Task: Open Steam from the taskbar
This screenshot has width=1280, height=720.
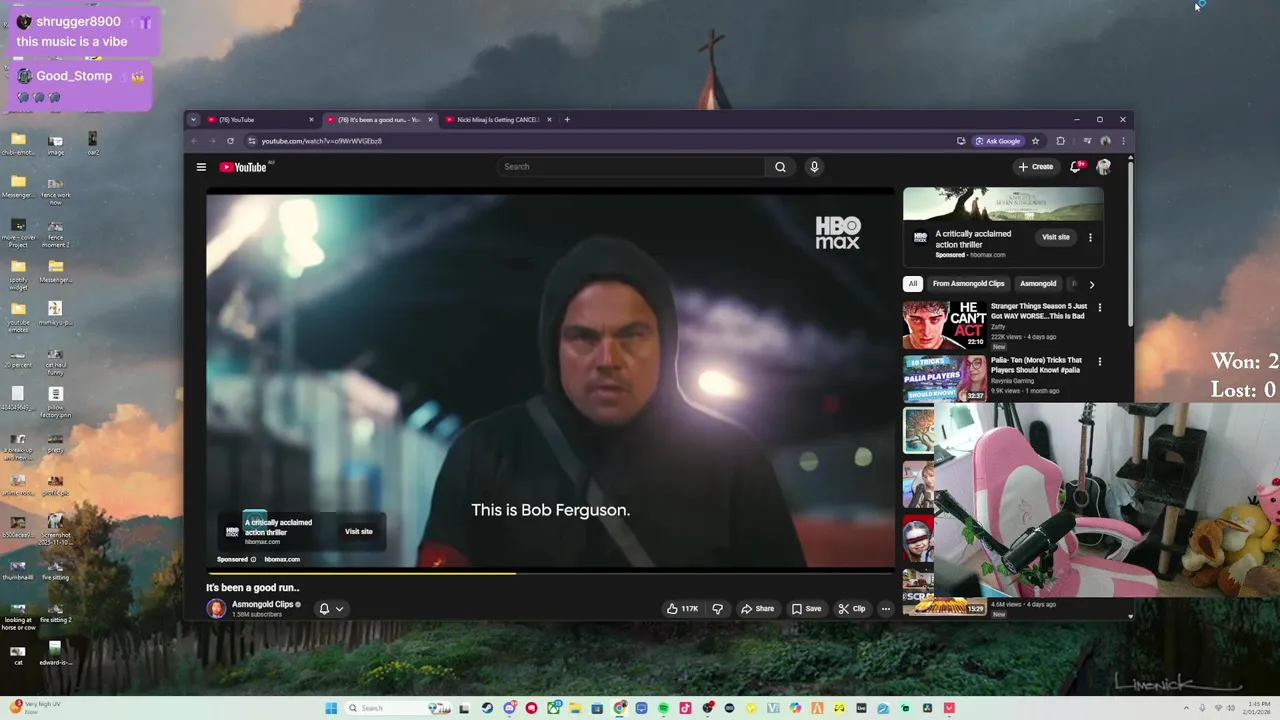Action: [486, 708]
